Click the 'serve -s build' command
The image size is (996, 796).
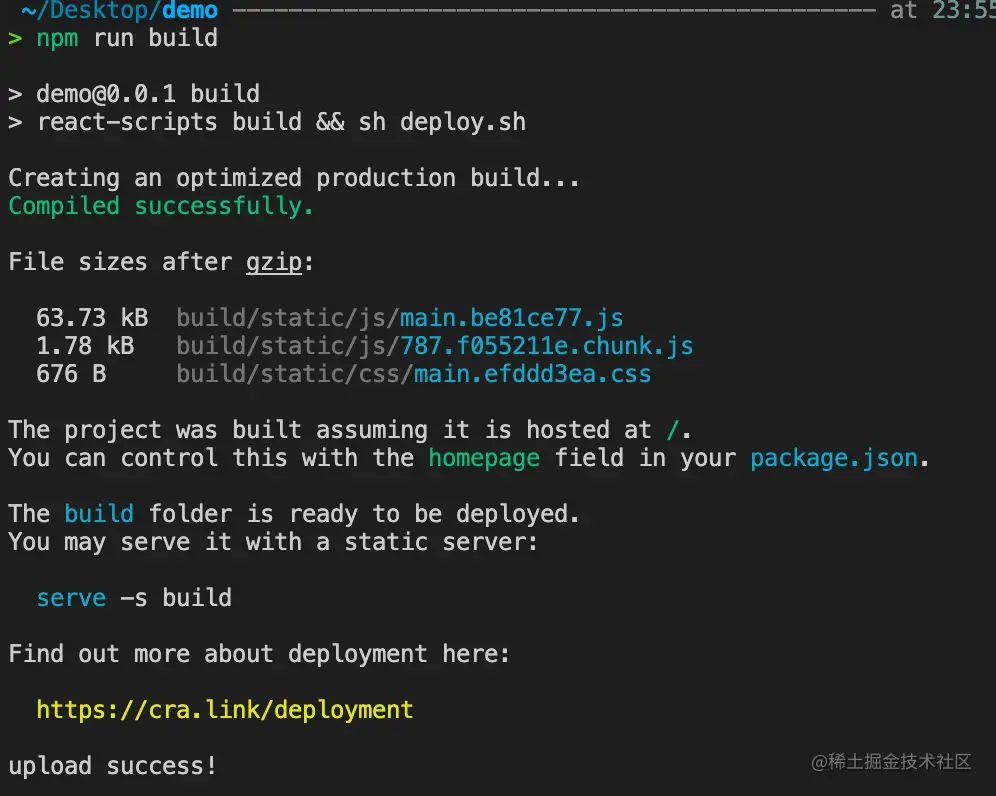(x=134, y=598)
